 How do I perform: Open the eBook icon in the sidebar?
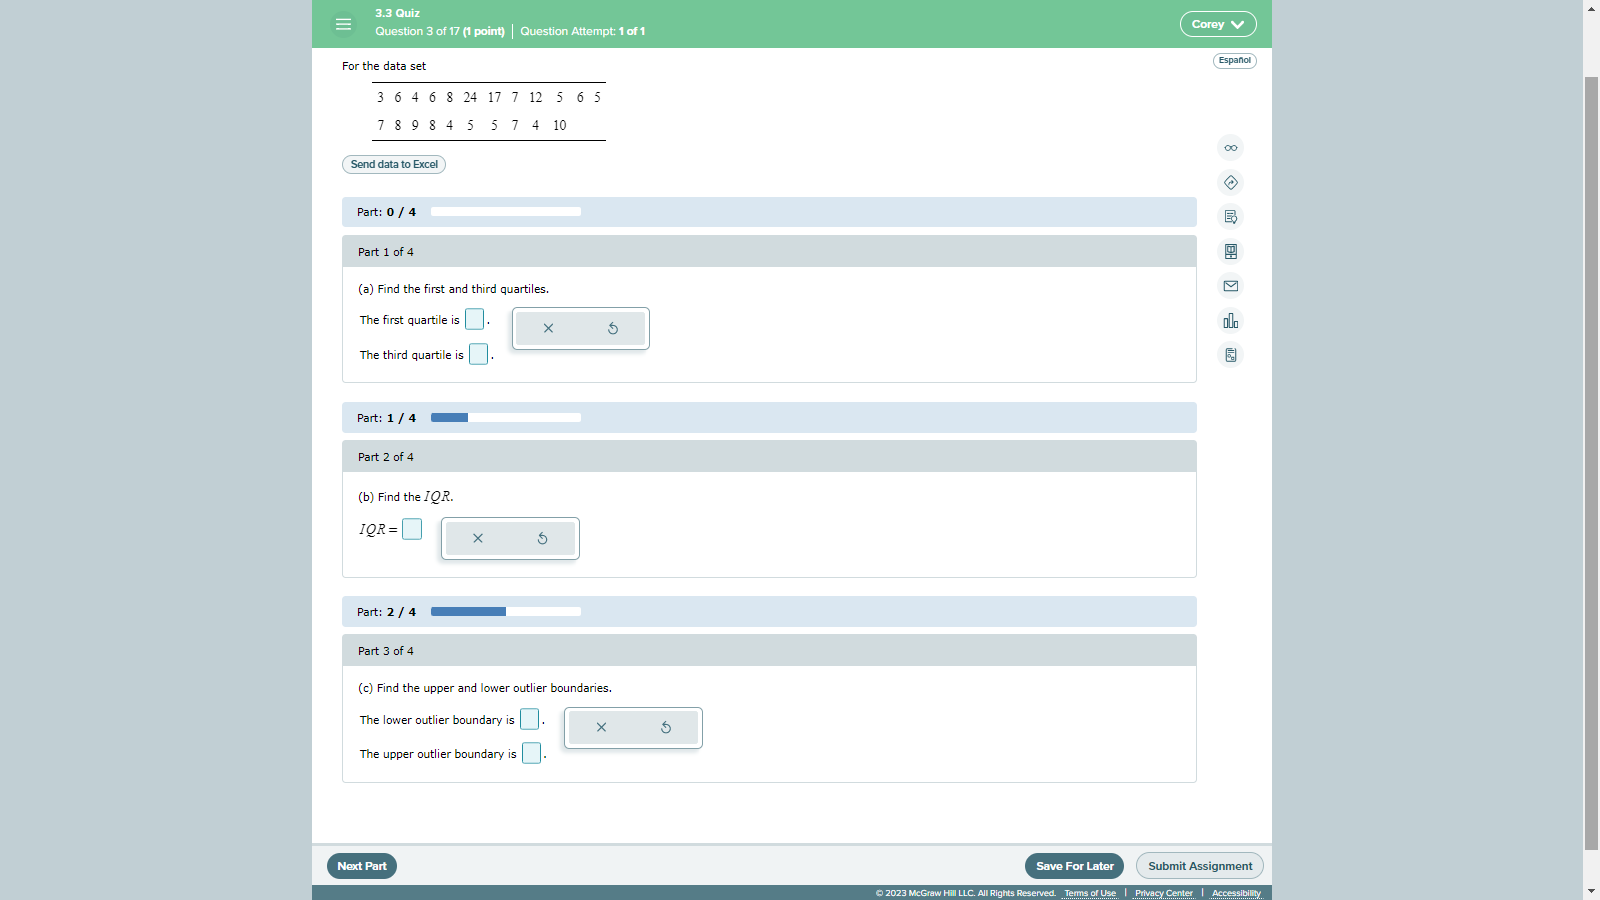1230,252
